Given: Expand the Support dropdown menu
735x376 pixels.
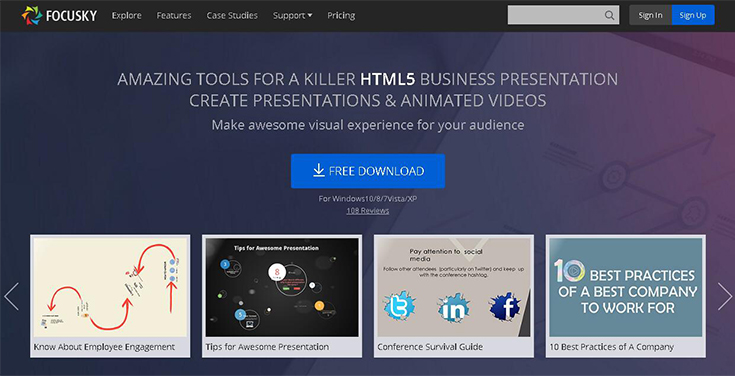Looking at the screenshot, I should (292, 15).
